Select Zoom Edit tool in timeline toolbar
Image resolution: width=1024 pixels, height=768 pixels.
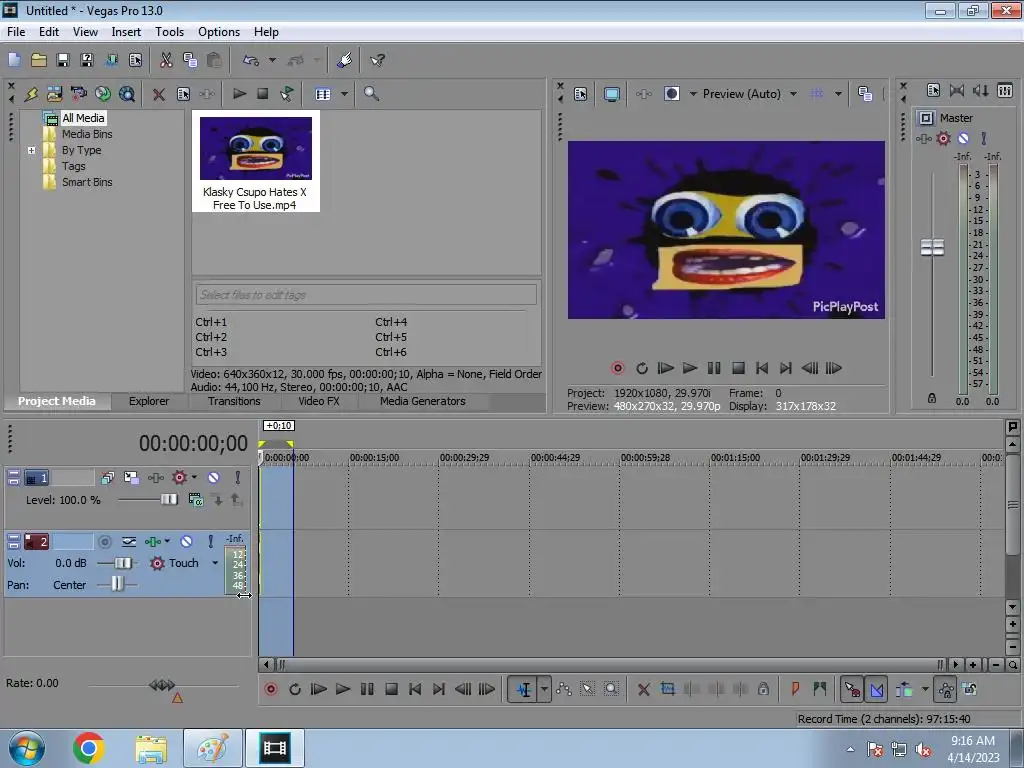[x=611, y=689]
